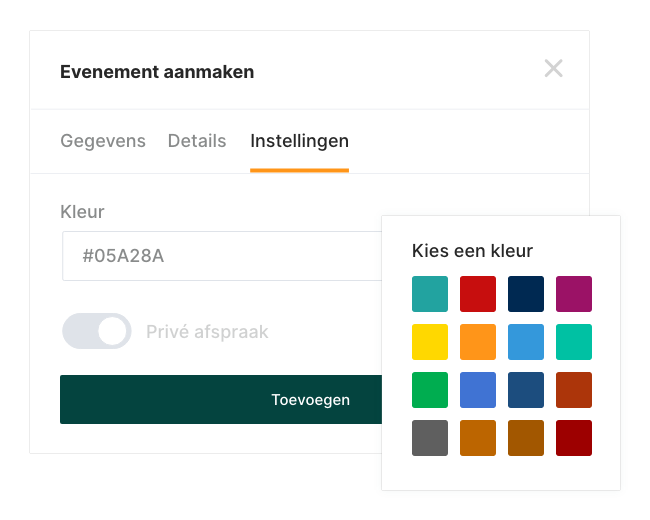Image resolution: width=650 pixels, height=520 pixels.
Task: Click the Kleur hex input field
Action: pos(220,256)
